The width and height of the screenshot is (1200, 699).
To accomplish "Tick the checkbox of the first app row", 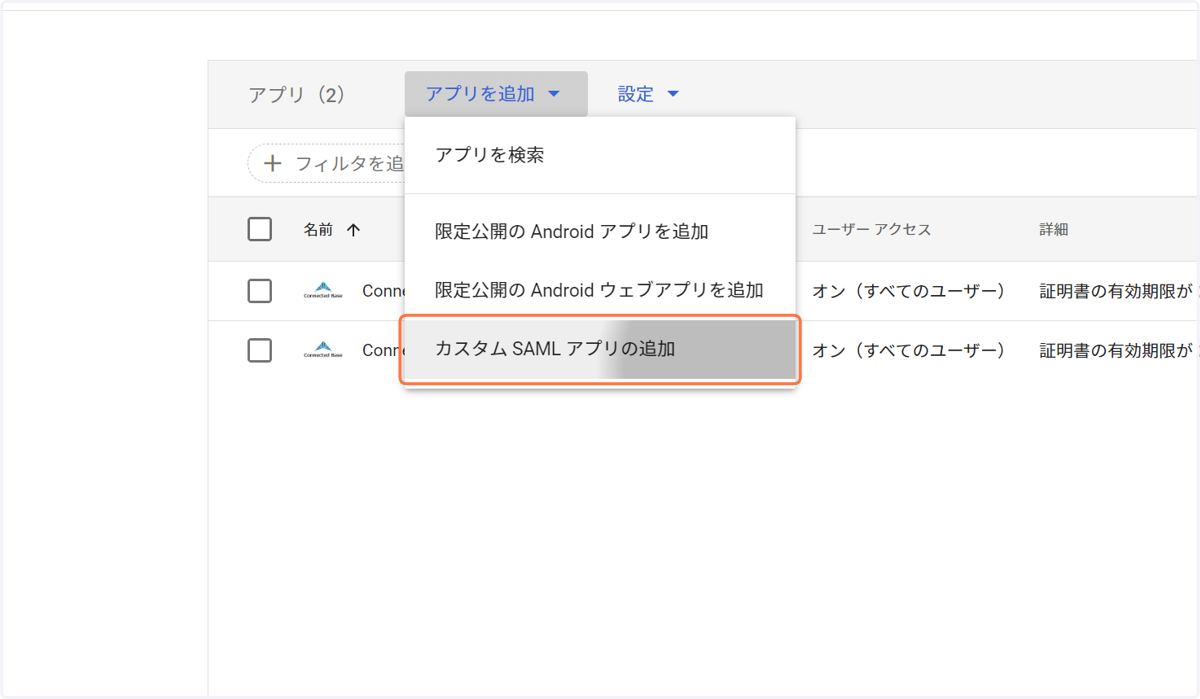I will 259,291.
